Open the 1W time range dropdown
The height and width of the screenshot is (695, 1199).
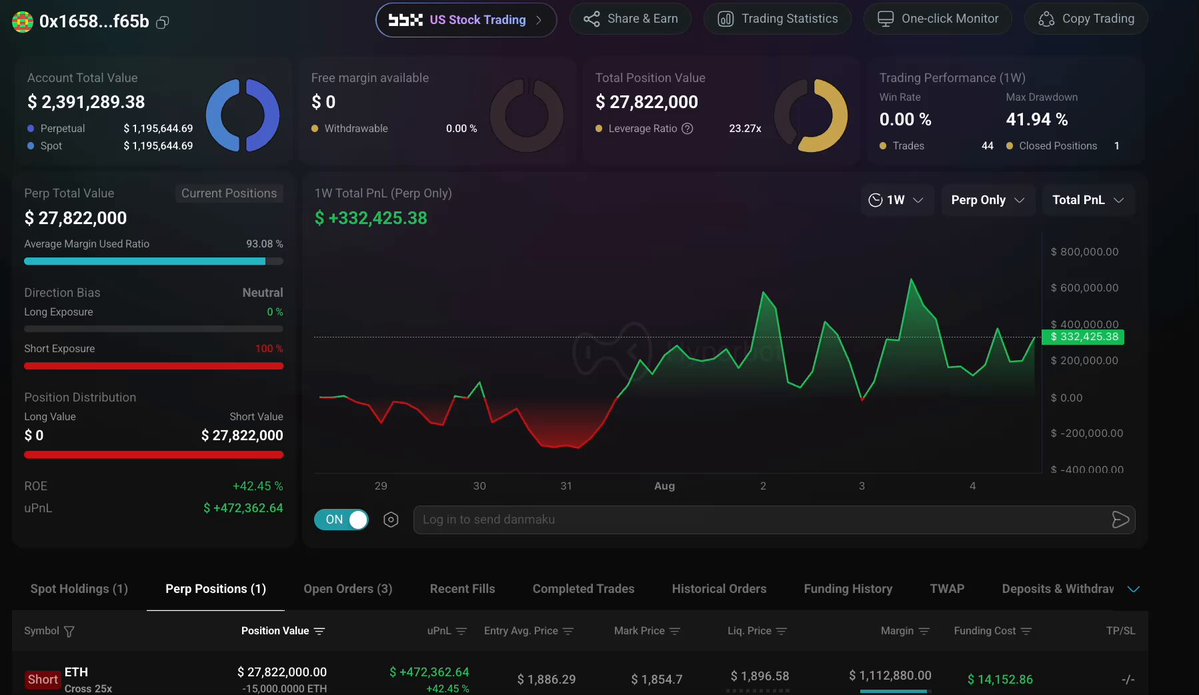click(x=896, y=200)
